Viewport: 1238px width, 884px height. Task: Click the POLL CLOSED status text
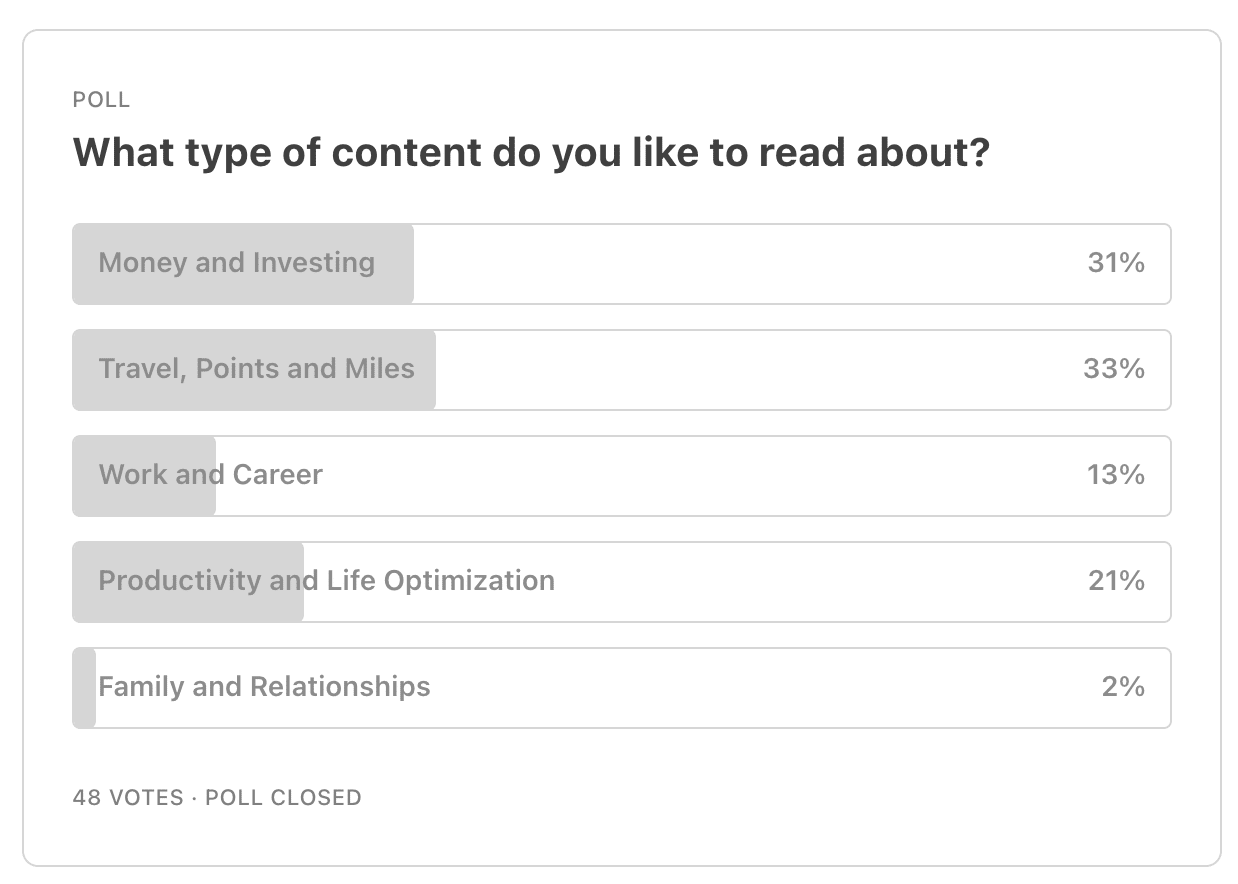(284, 798)
